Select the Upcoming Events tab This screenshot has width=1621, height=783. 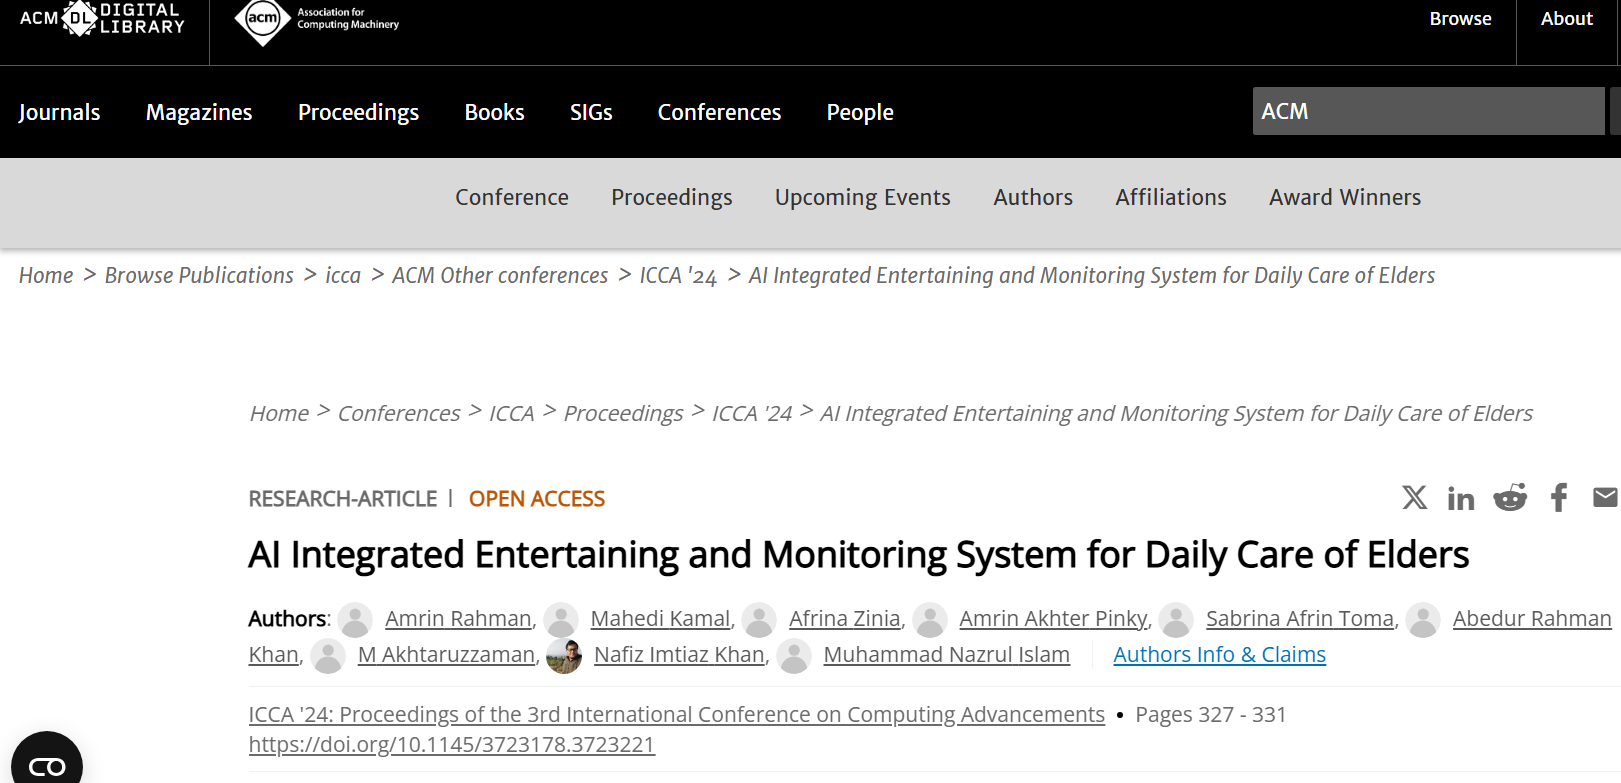(x=862, y=197)
